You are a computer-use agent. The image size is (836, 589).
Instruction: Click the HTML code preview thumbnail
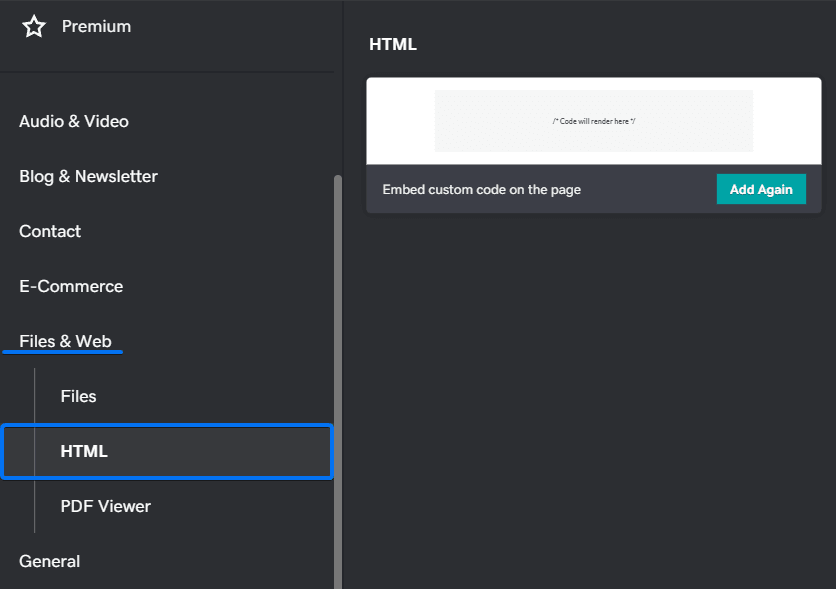pos(594,121)
